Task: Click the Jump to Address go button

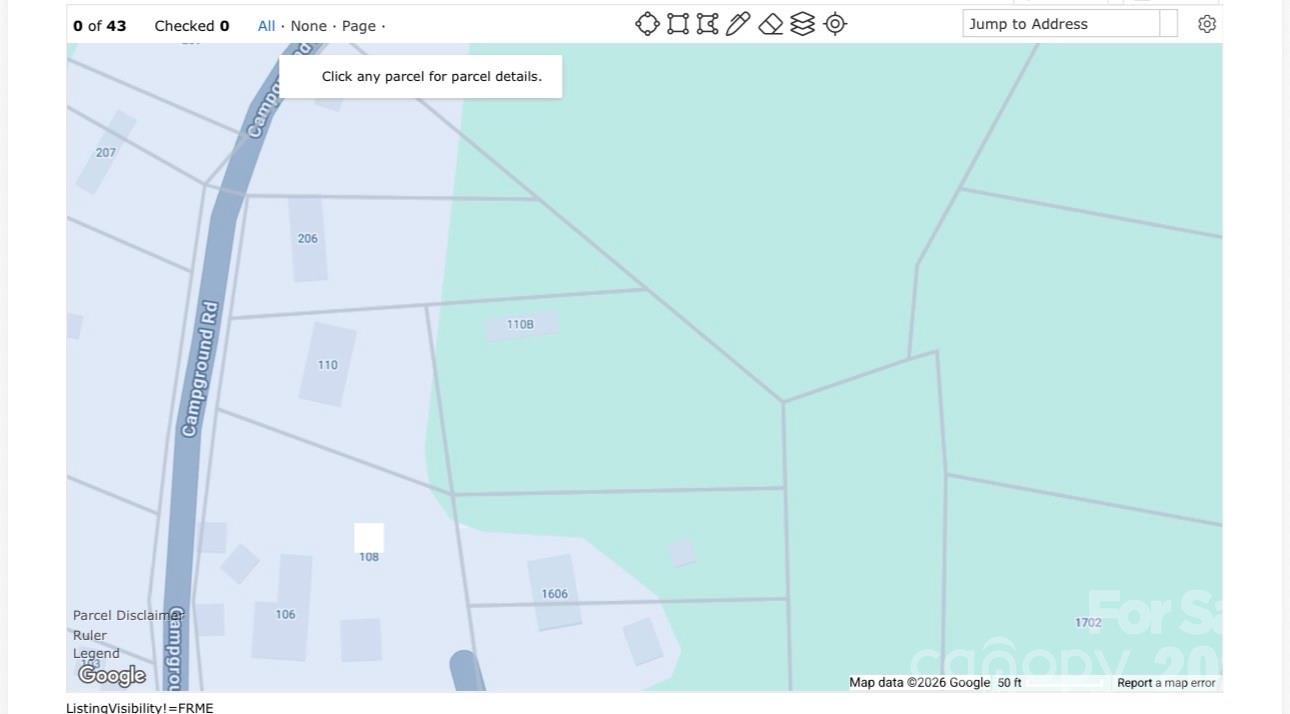Action: click(x=1168, y=24)
